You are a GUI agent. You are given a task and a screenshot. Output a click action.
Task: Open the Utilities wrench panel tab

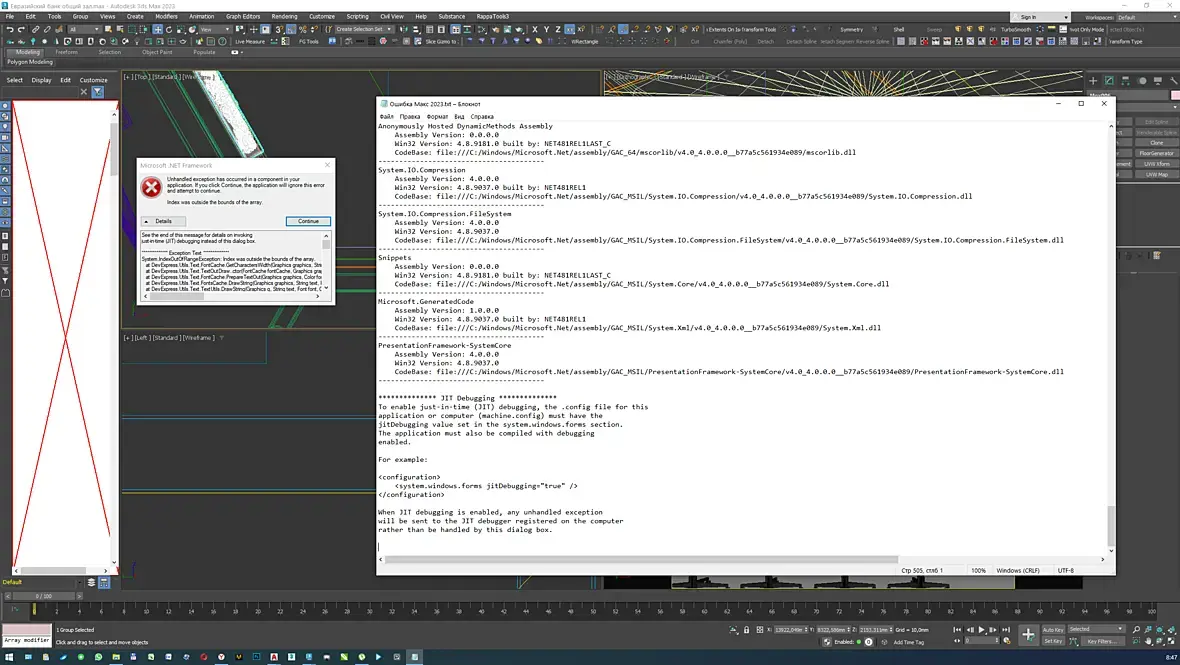(x=1174, y=80)
